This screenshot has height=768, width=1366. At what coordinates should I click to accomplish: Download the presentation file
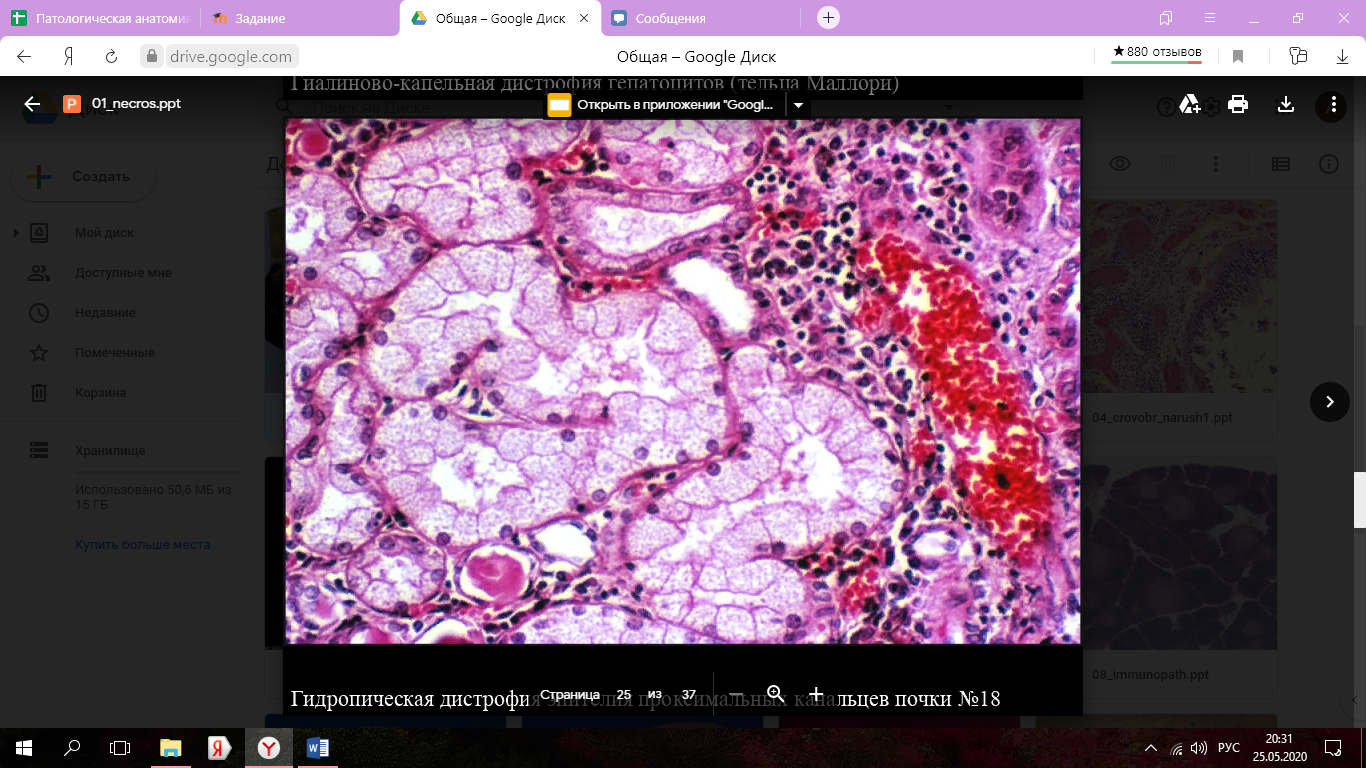[1286, 104]
